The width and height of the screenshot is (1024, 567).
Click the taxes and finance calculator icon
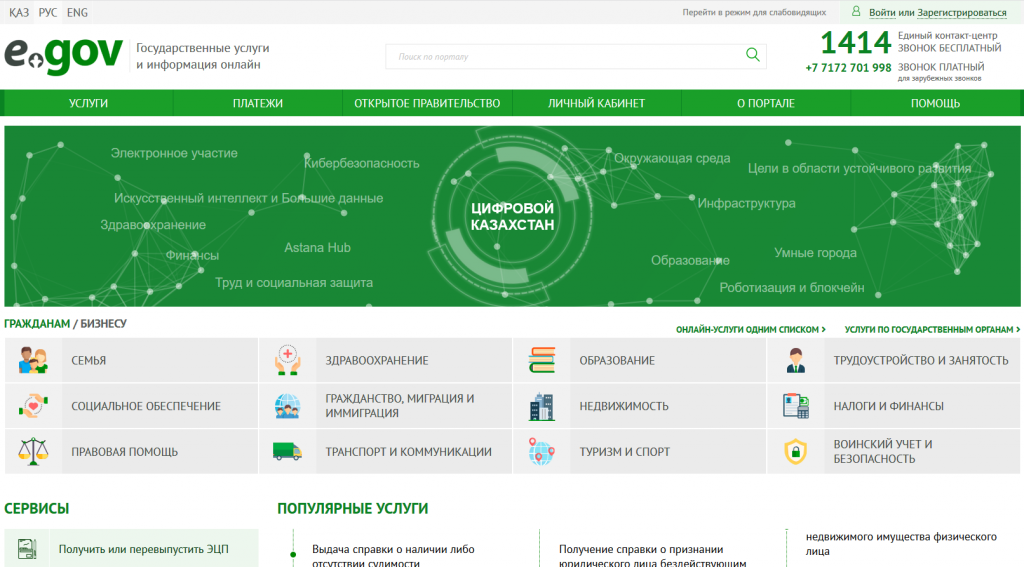(795, 406)
